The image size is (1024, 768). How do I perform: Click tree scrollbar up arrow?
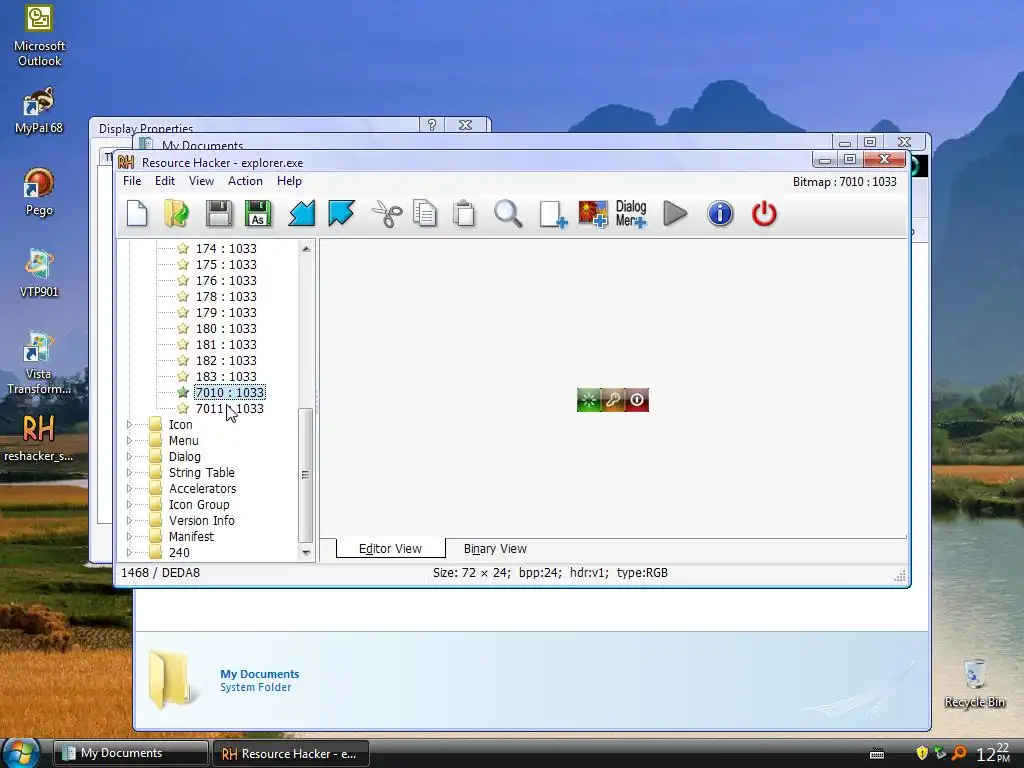click(306, 249)
